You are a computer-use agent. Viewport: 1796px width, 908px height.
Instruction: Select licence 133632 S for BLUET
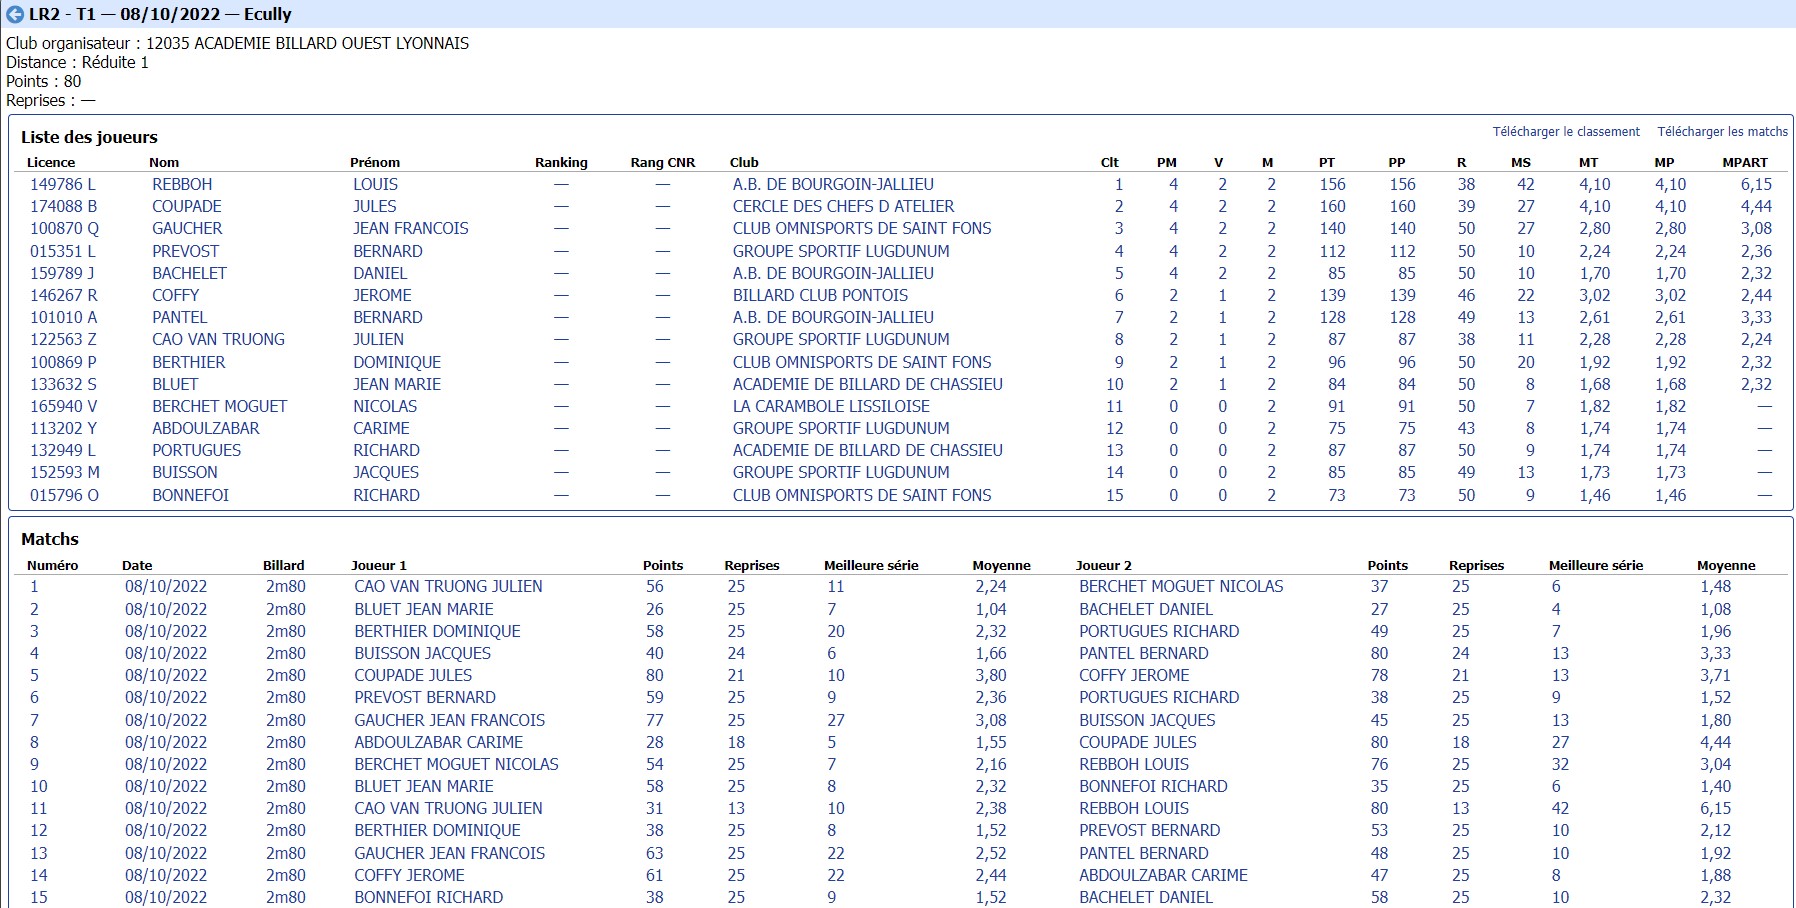63,384
